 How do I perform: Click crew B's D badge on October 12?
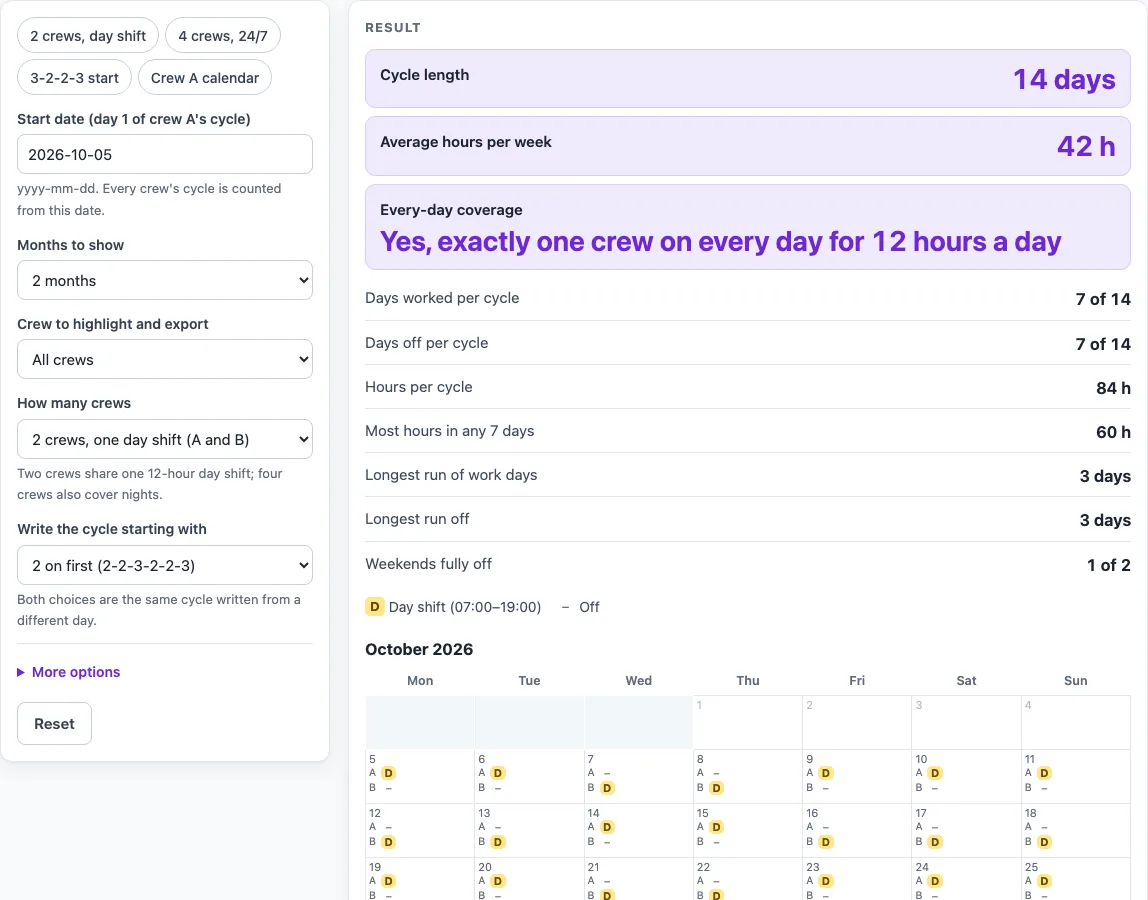[x=388, y=842]
